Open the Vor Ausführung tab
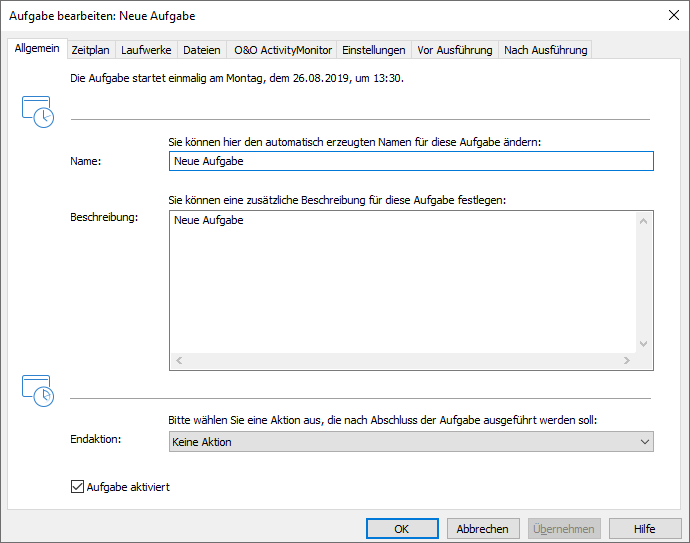 455,50
